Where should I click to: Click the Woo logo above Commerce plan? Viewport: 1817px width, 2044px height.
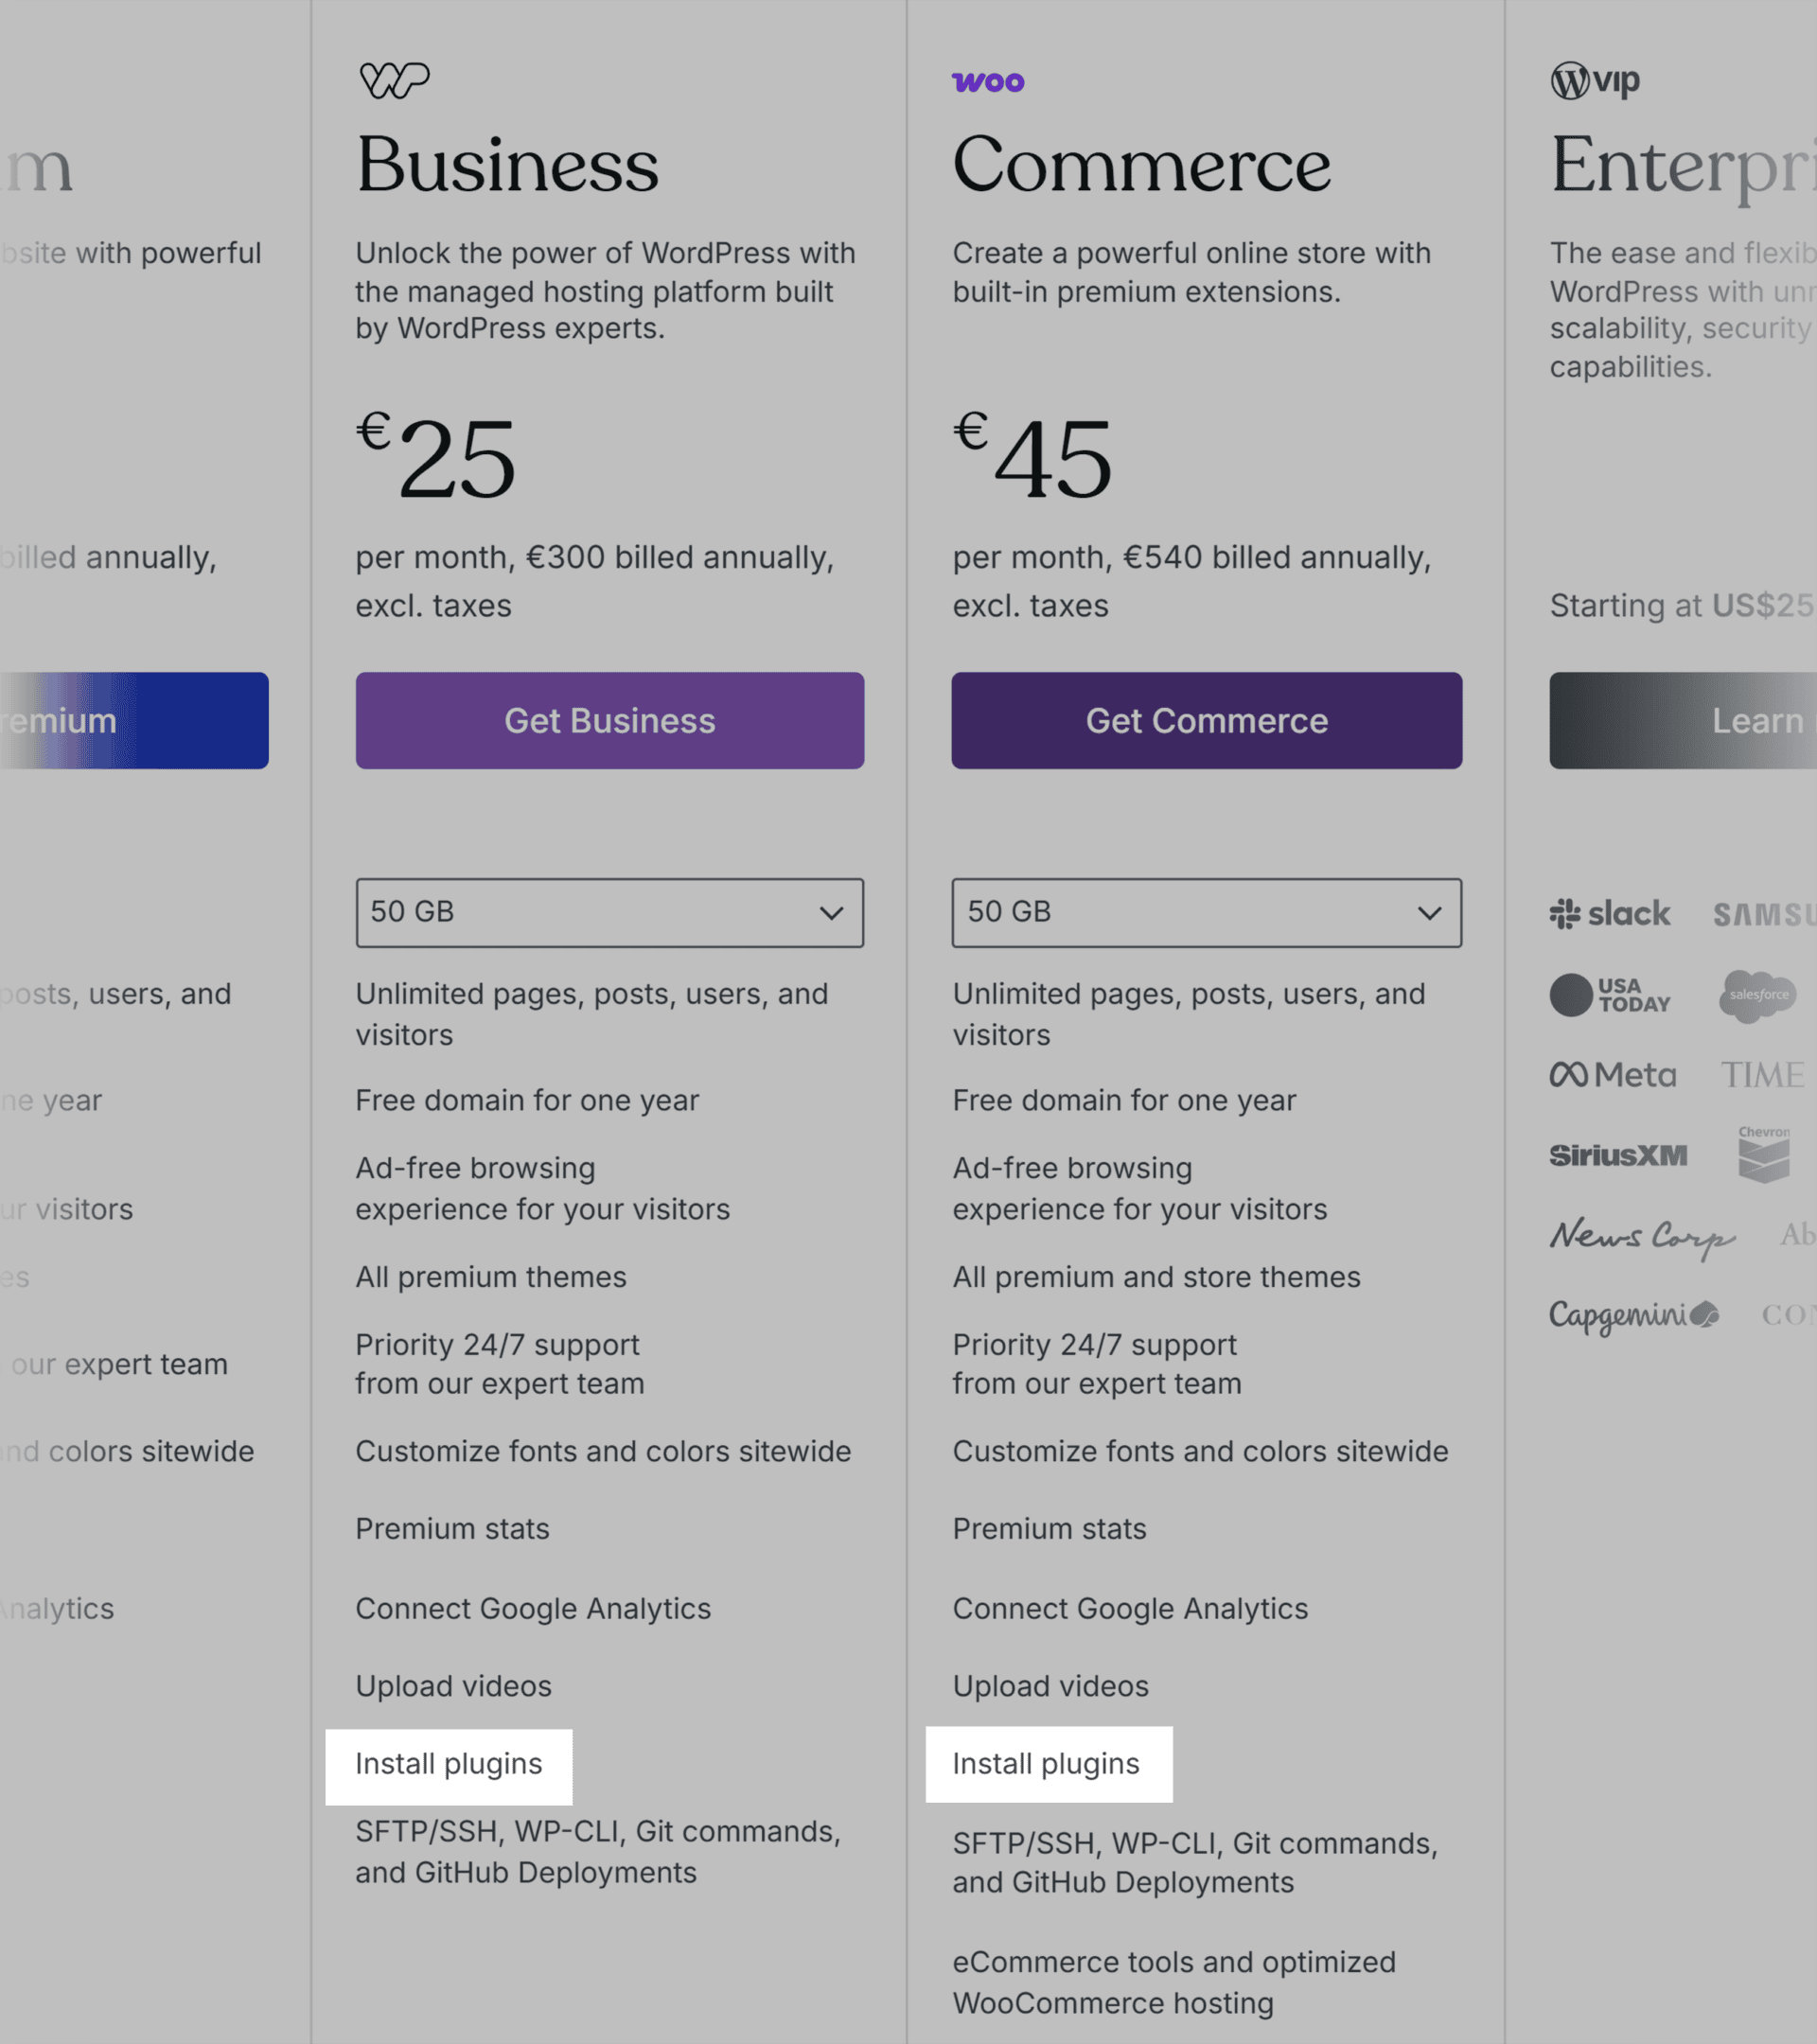[x=990, y=80]
